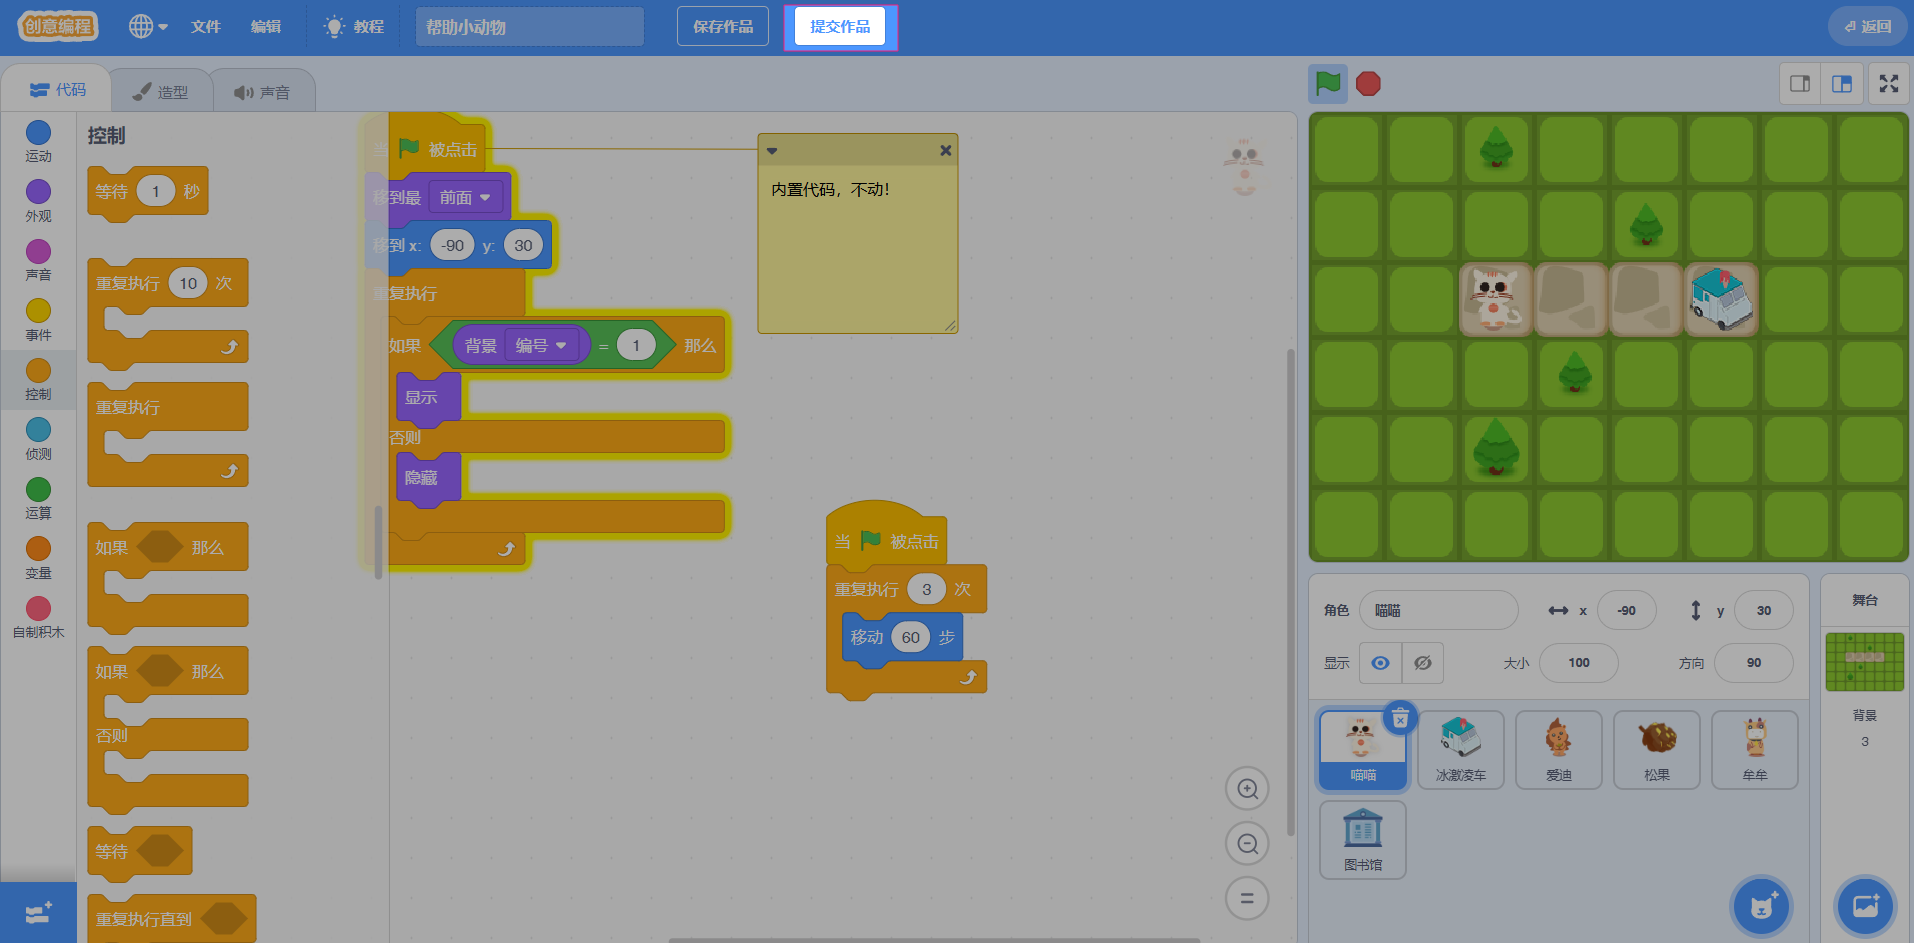Select the 运算 block category

(x=38, y=499)
